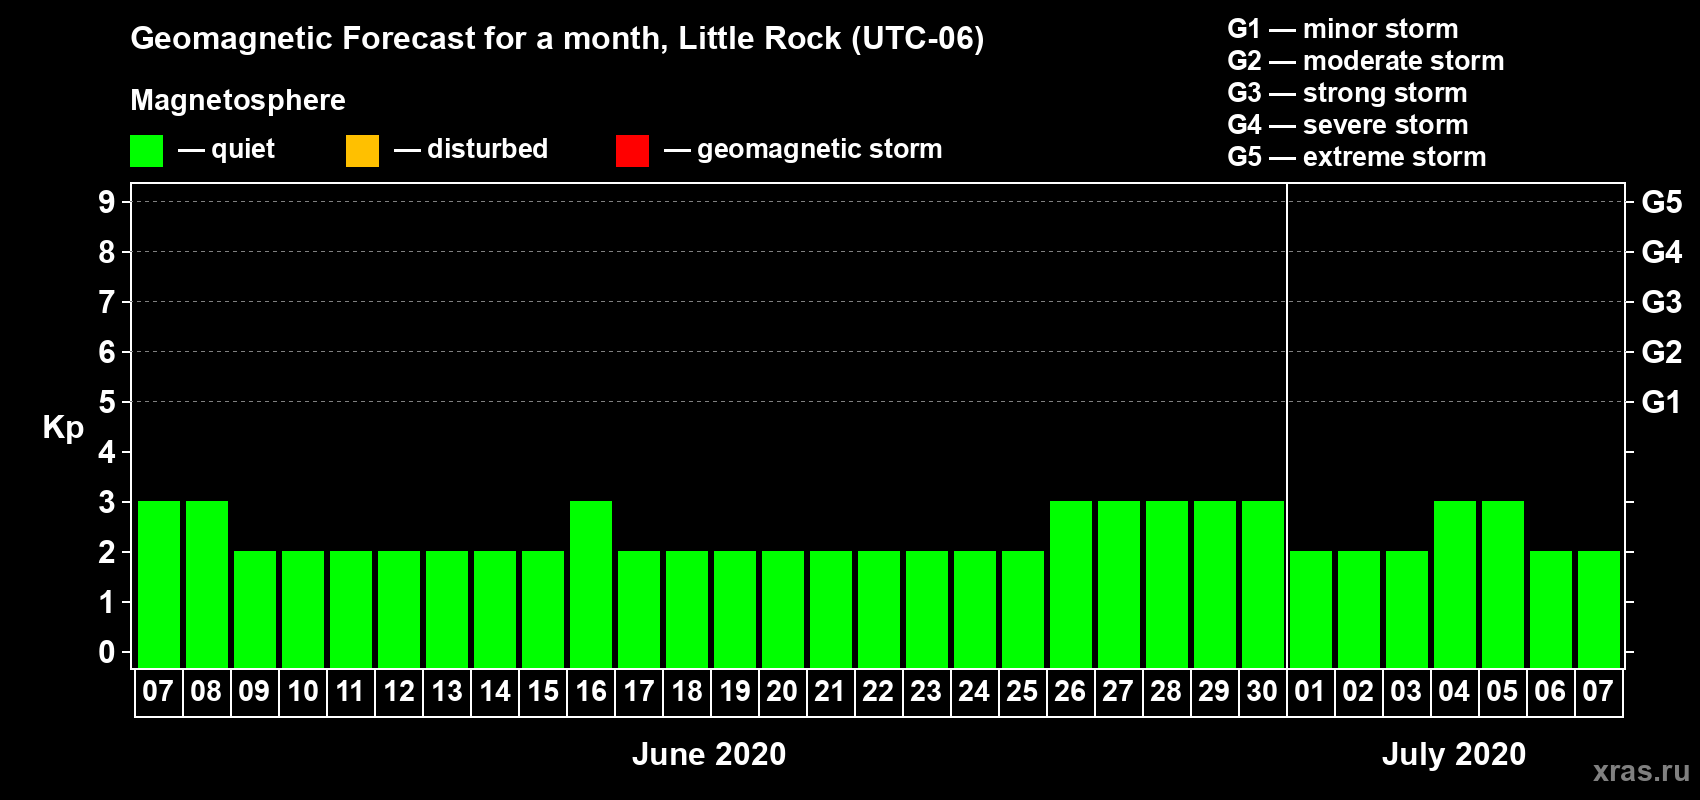Click the G2 label on right axis

1662,352
